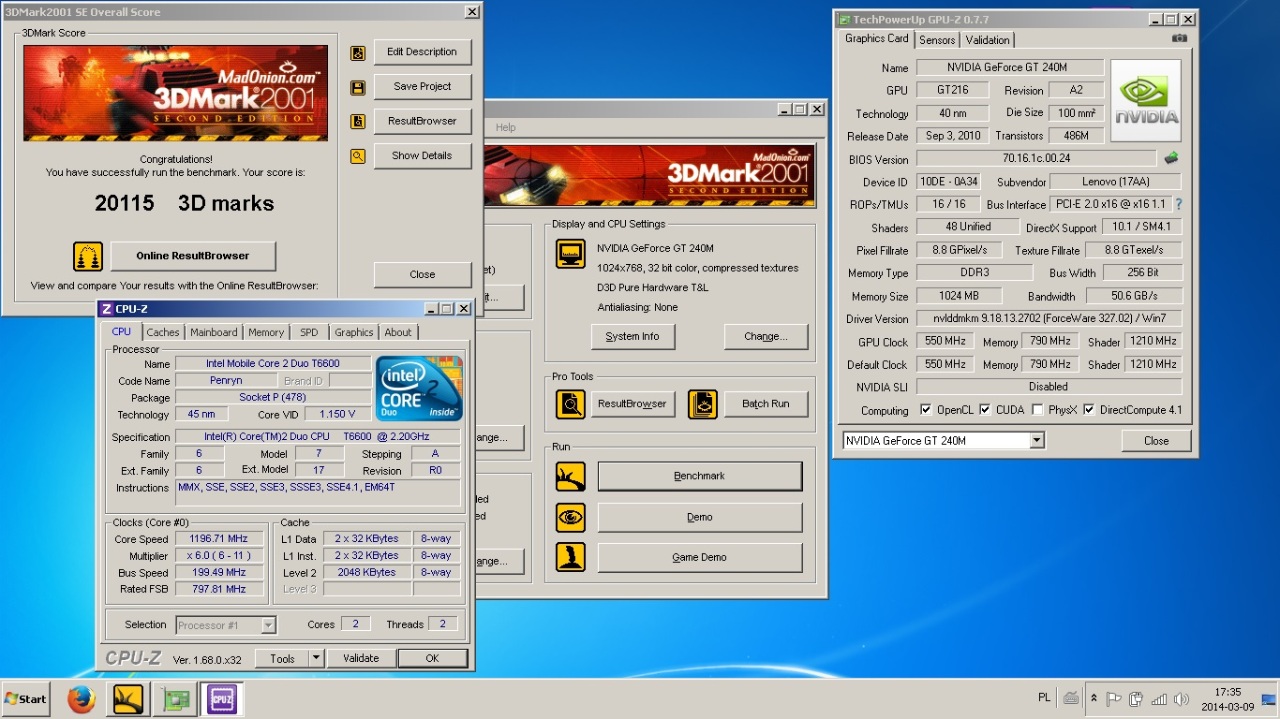Toggle the OpenCL checkbox
This screenshot has width=1280, height=719.
[x=925, y=410]
